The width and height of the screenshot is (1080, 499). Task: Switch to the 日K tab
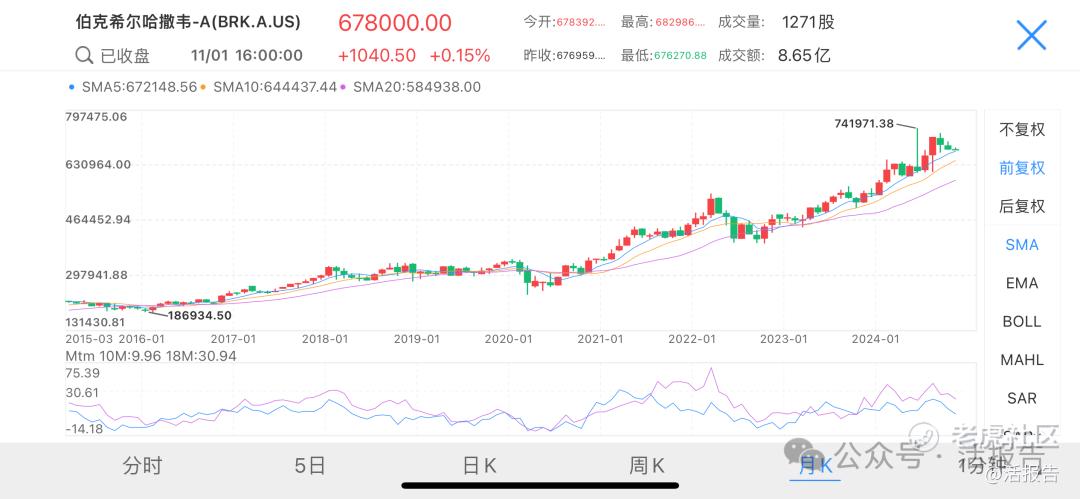click(479, 466)
